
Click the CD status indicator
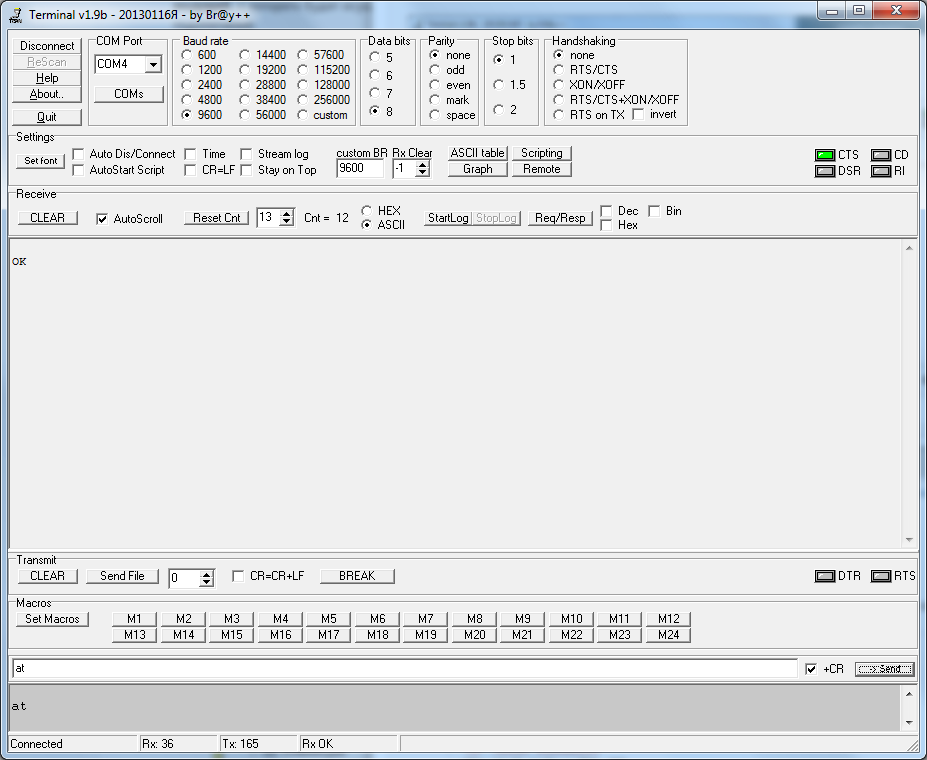(880, 155)
